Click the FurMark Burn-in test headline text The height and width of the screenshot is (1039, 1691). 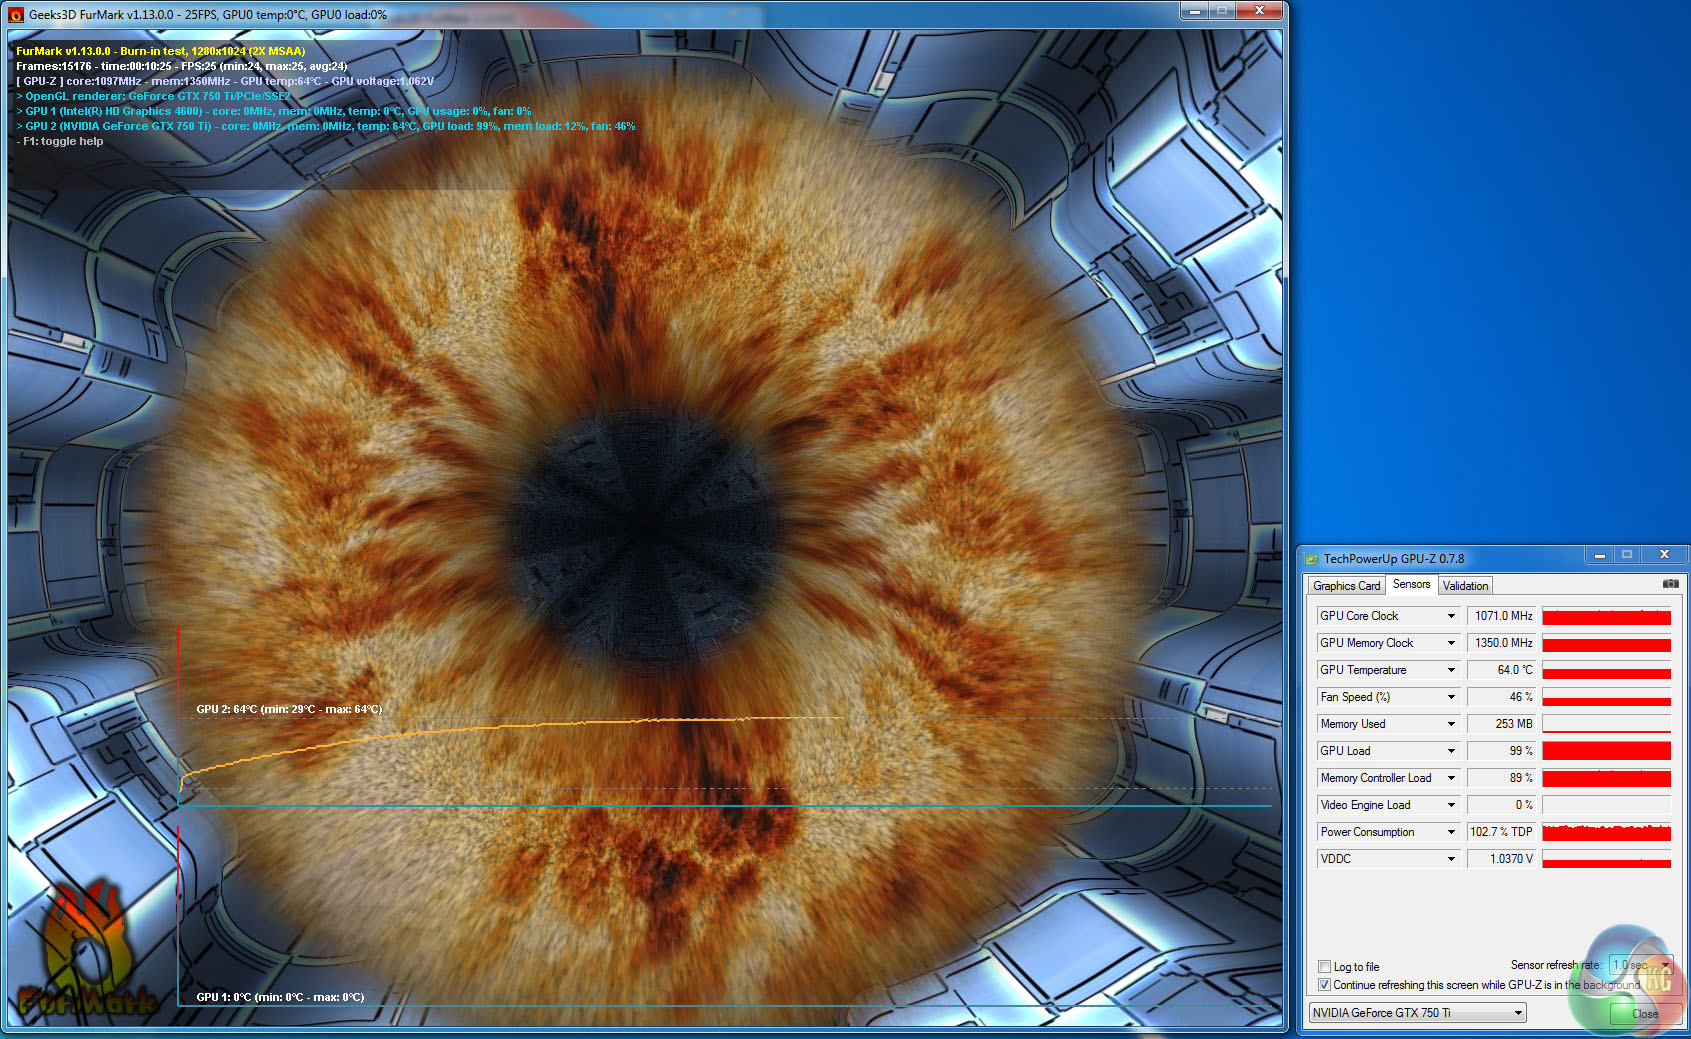161,51
